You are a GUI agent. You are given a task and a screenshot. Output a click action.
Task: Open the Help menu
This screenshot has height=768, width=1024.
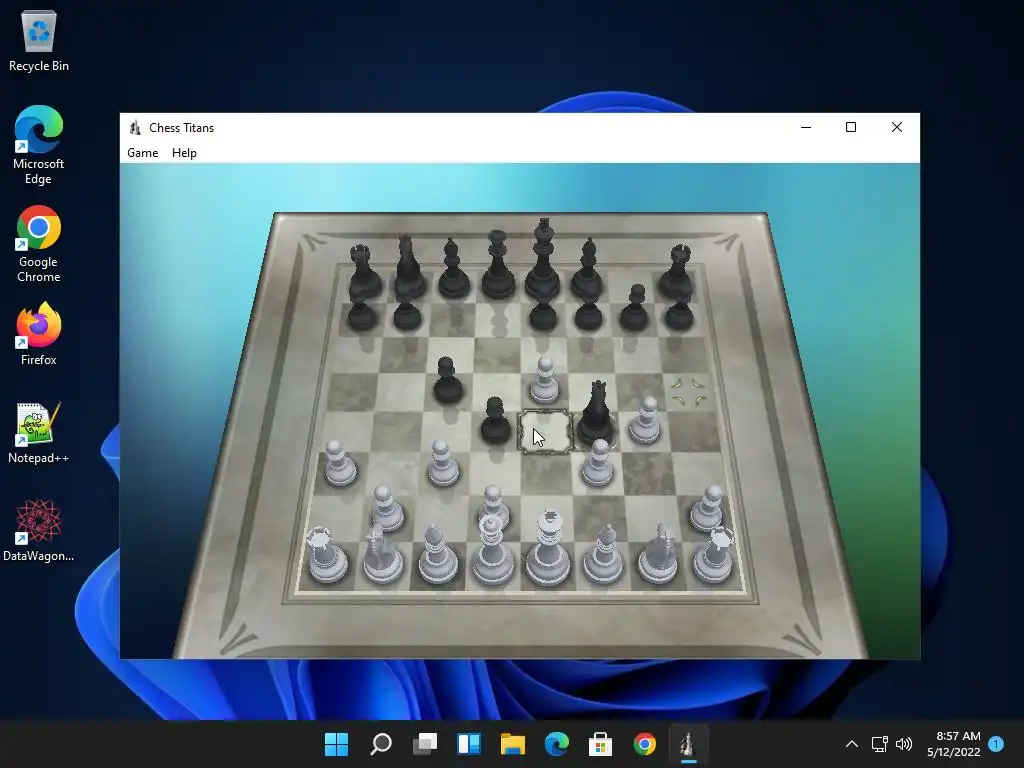(184, 153)
